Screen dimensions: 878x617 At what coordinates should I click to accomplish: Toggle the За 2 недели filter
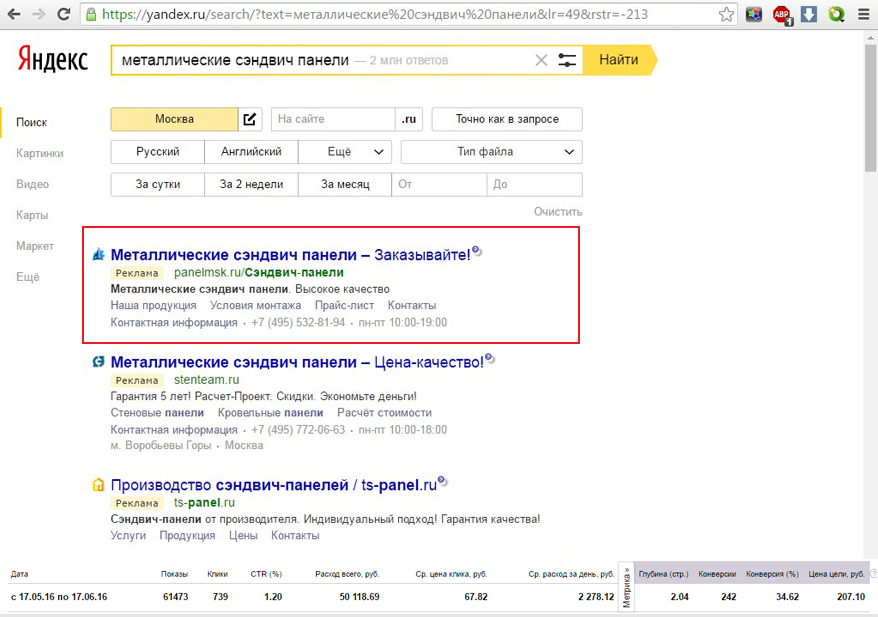[251, 184]
